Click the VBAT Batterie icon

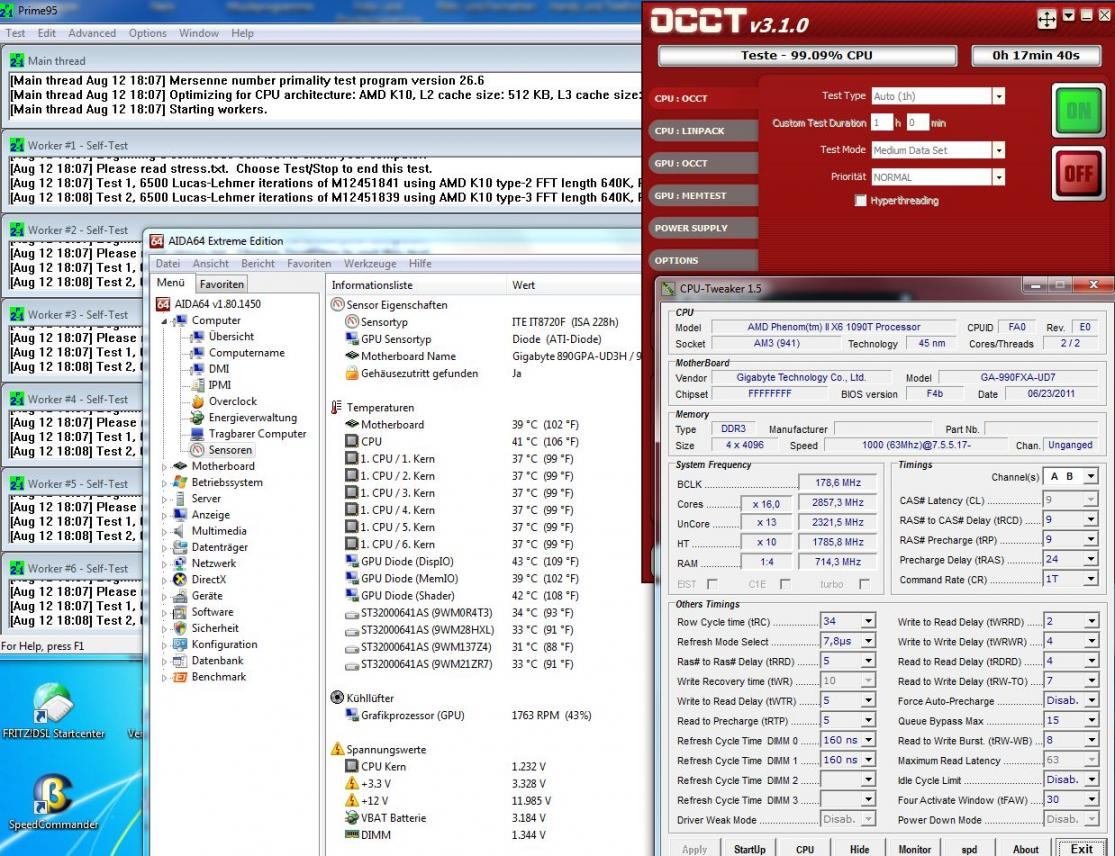click(x=351, y=818)
